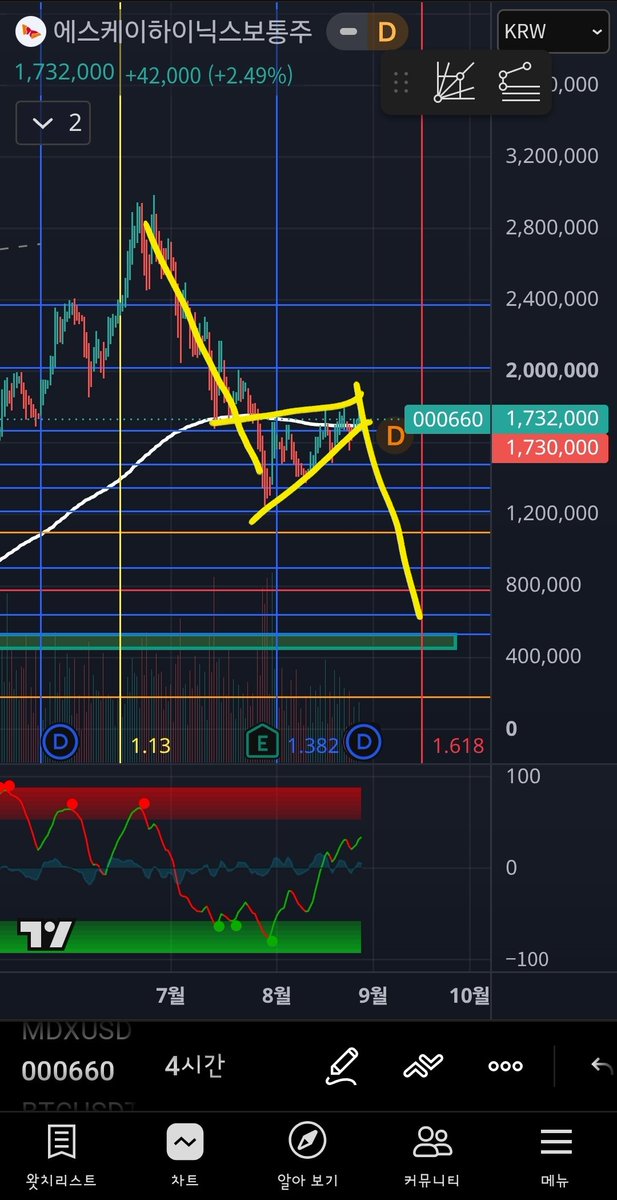Open the 메뉴 tab
The image size is (617, 1200).
click(x=555, y=1155)
